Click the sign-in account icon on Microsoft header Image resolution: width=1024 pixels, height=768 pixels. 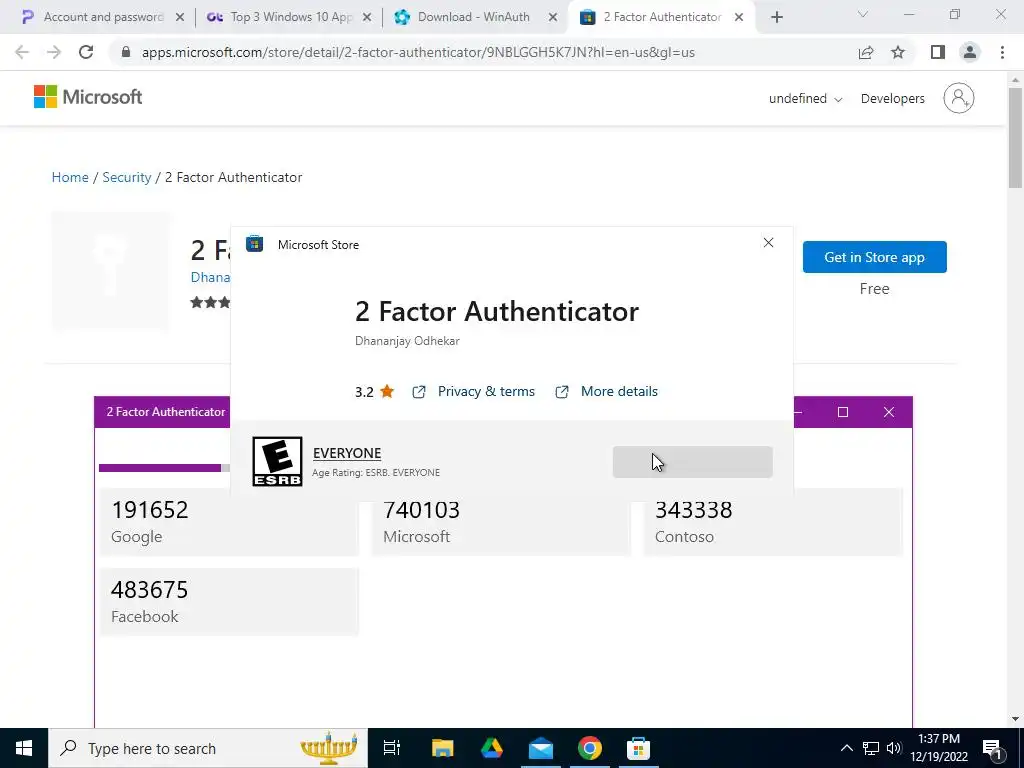point(959,98)
